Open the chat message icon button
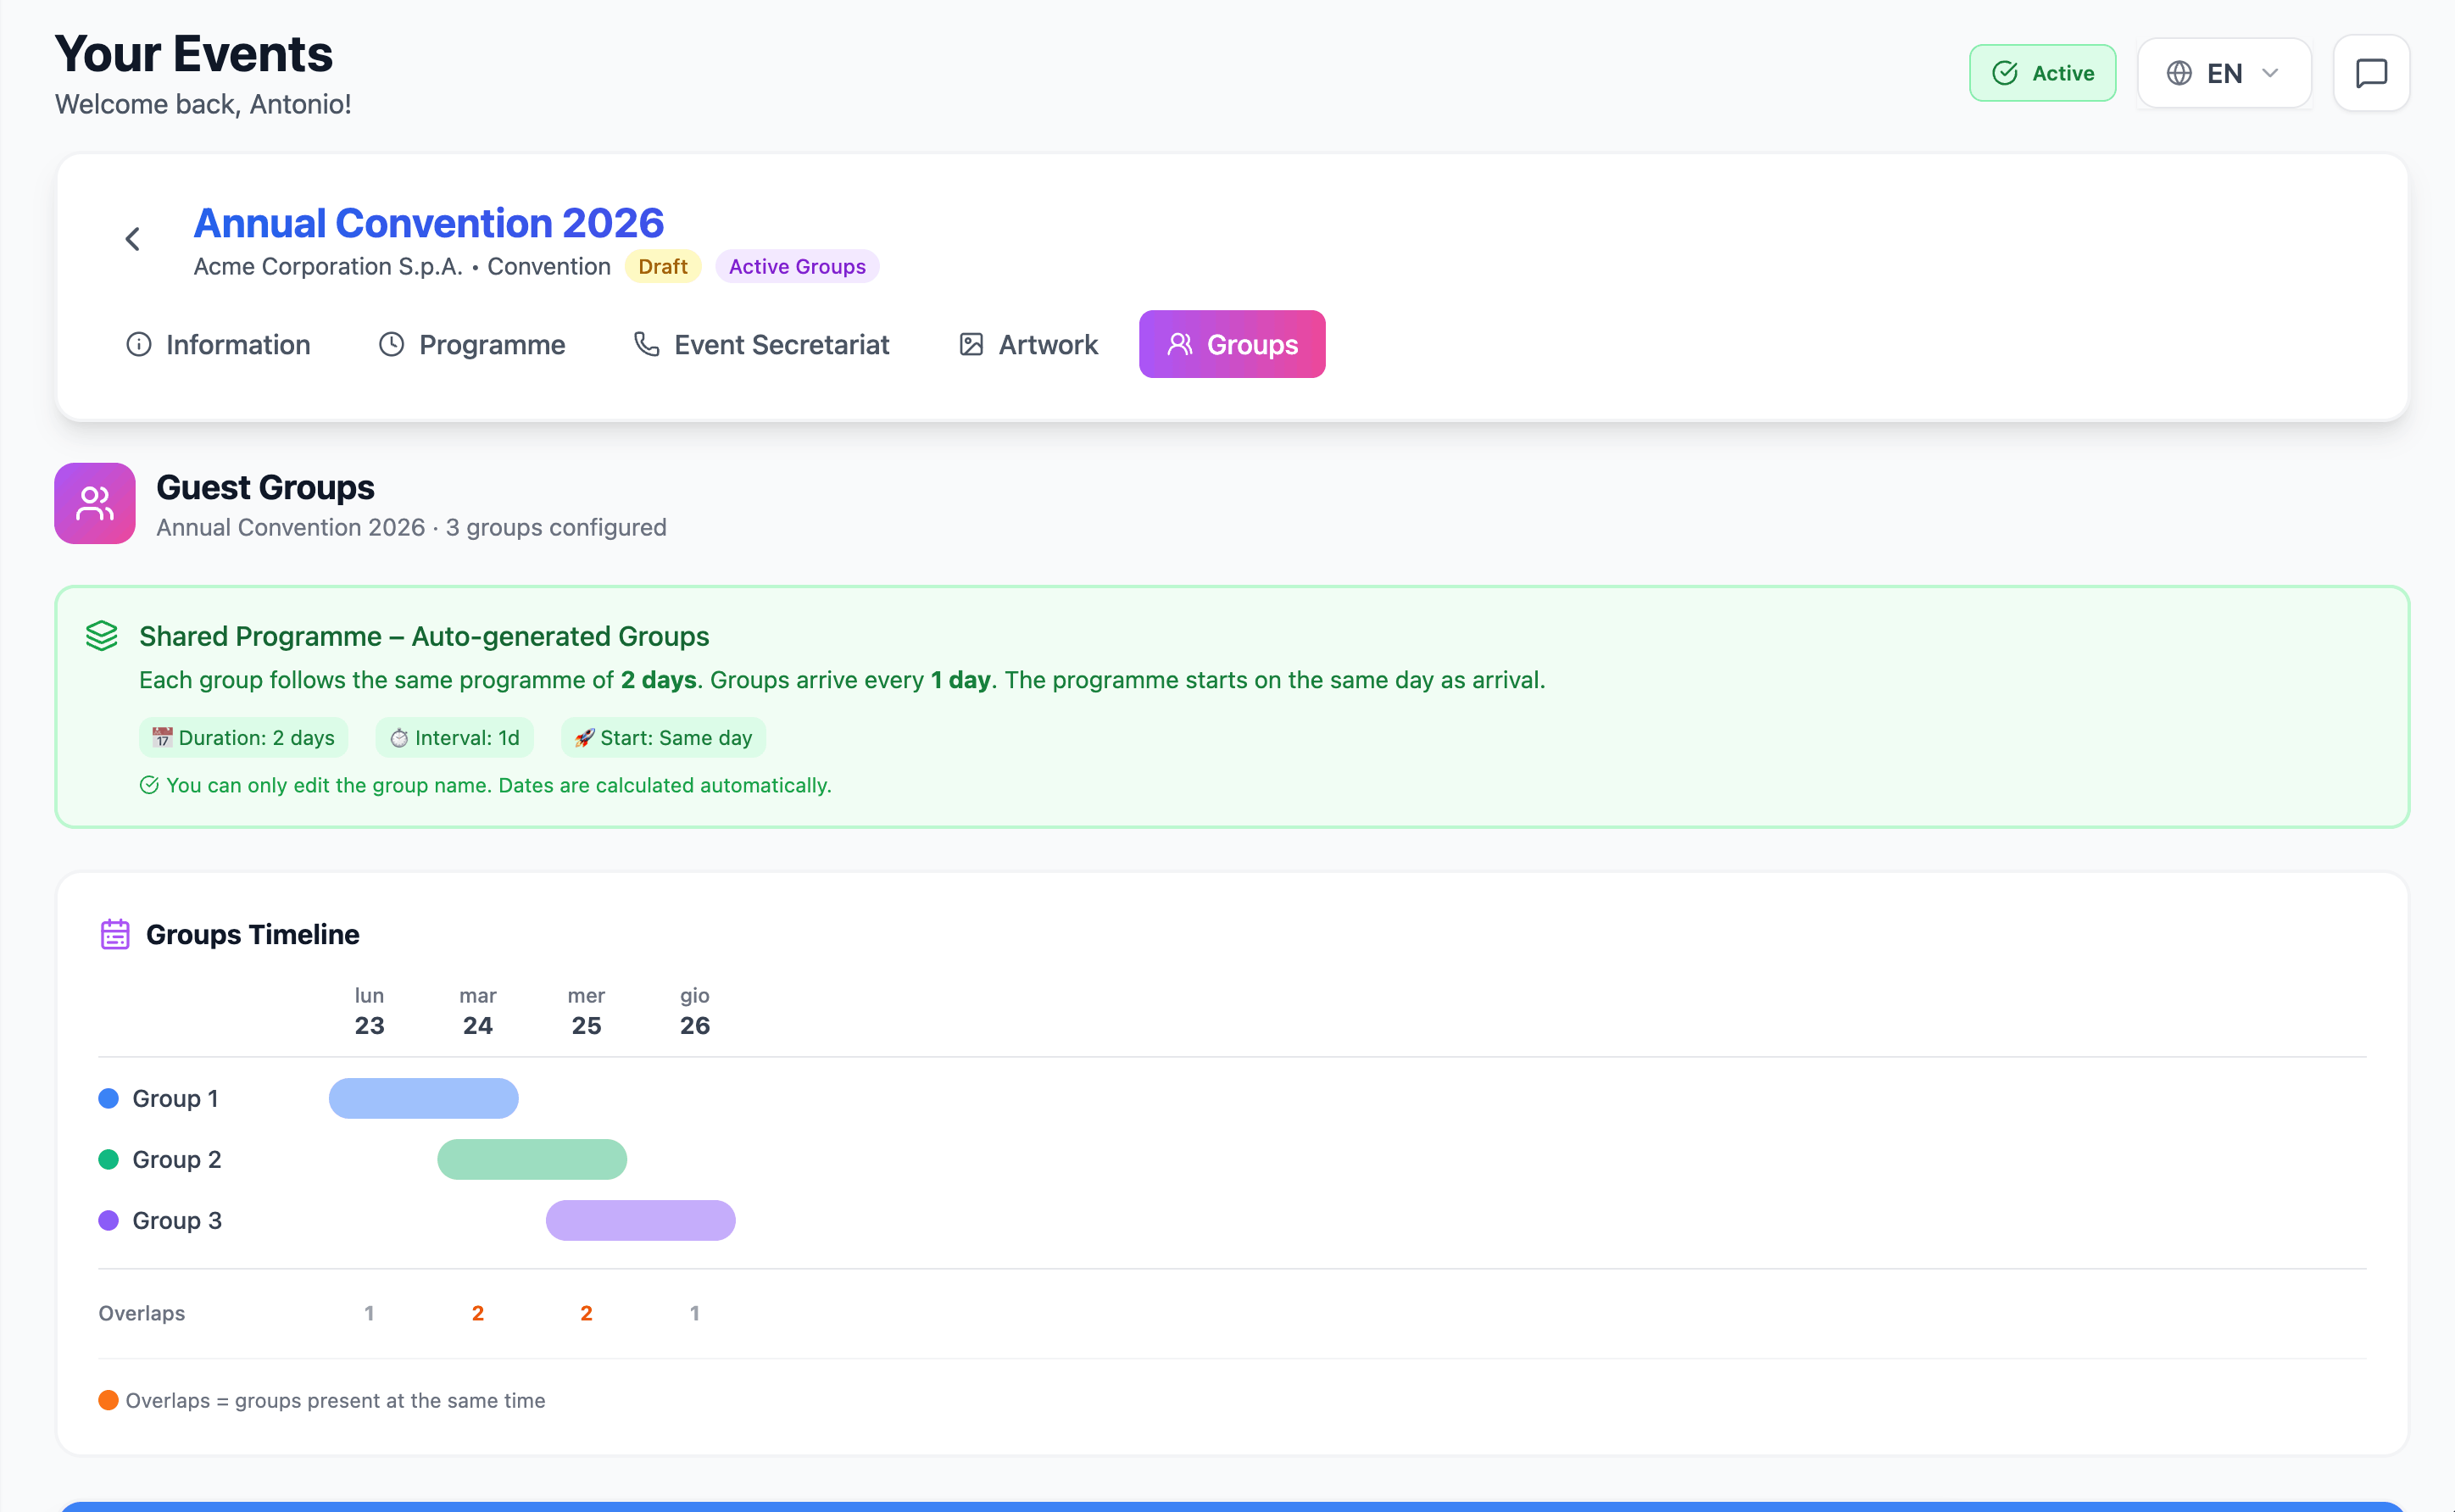Screen dimensions: 2455x1512 pyautogui.click(x=2371, y=73)
